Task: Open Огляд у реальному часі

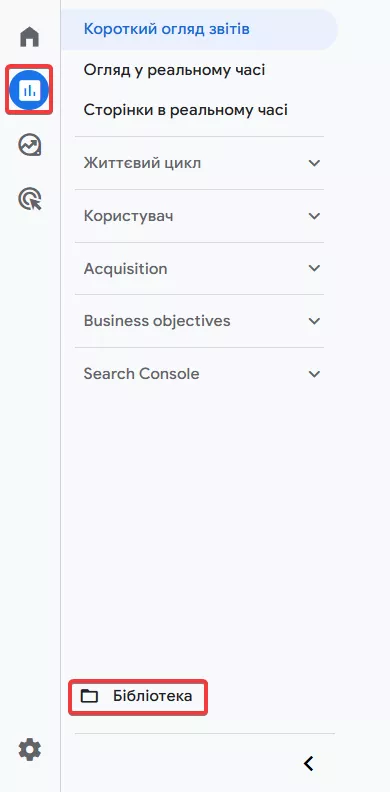Action: coord(174,70)
